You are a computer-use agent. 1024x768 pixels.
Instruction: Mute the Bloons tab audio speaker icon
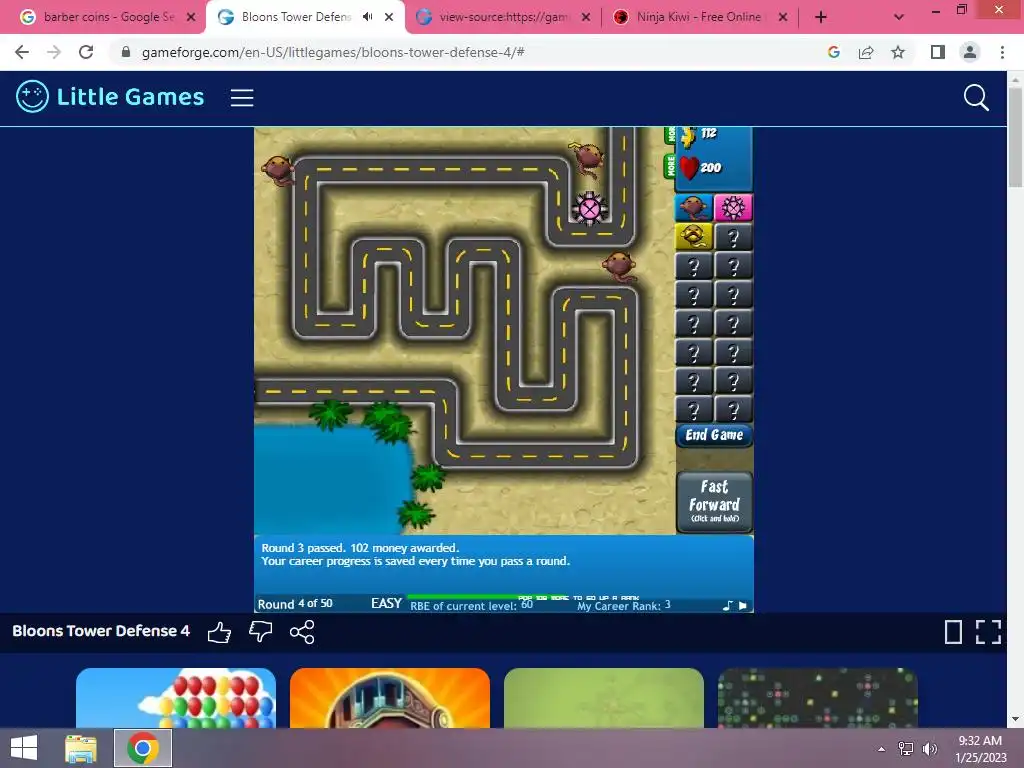click(368, 17)
